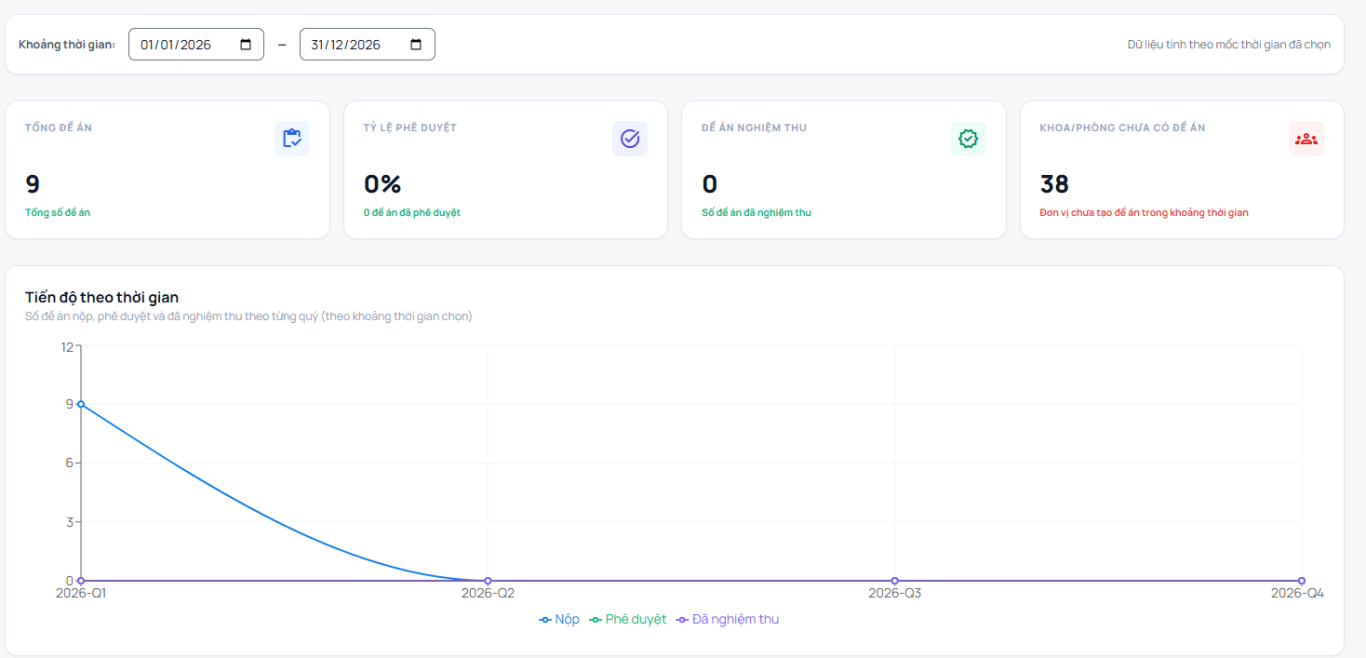Viewport: 1366px width, 658px height.
Task: Click the 0% value in approval rate card
Action: [x=382, y=184]
